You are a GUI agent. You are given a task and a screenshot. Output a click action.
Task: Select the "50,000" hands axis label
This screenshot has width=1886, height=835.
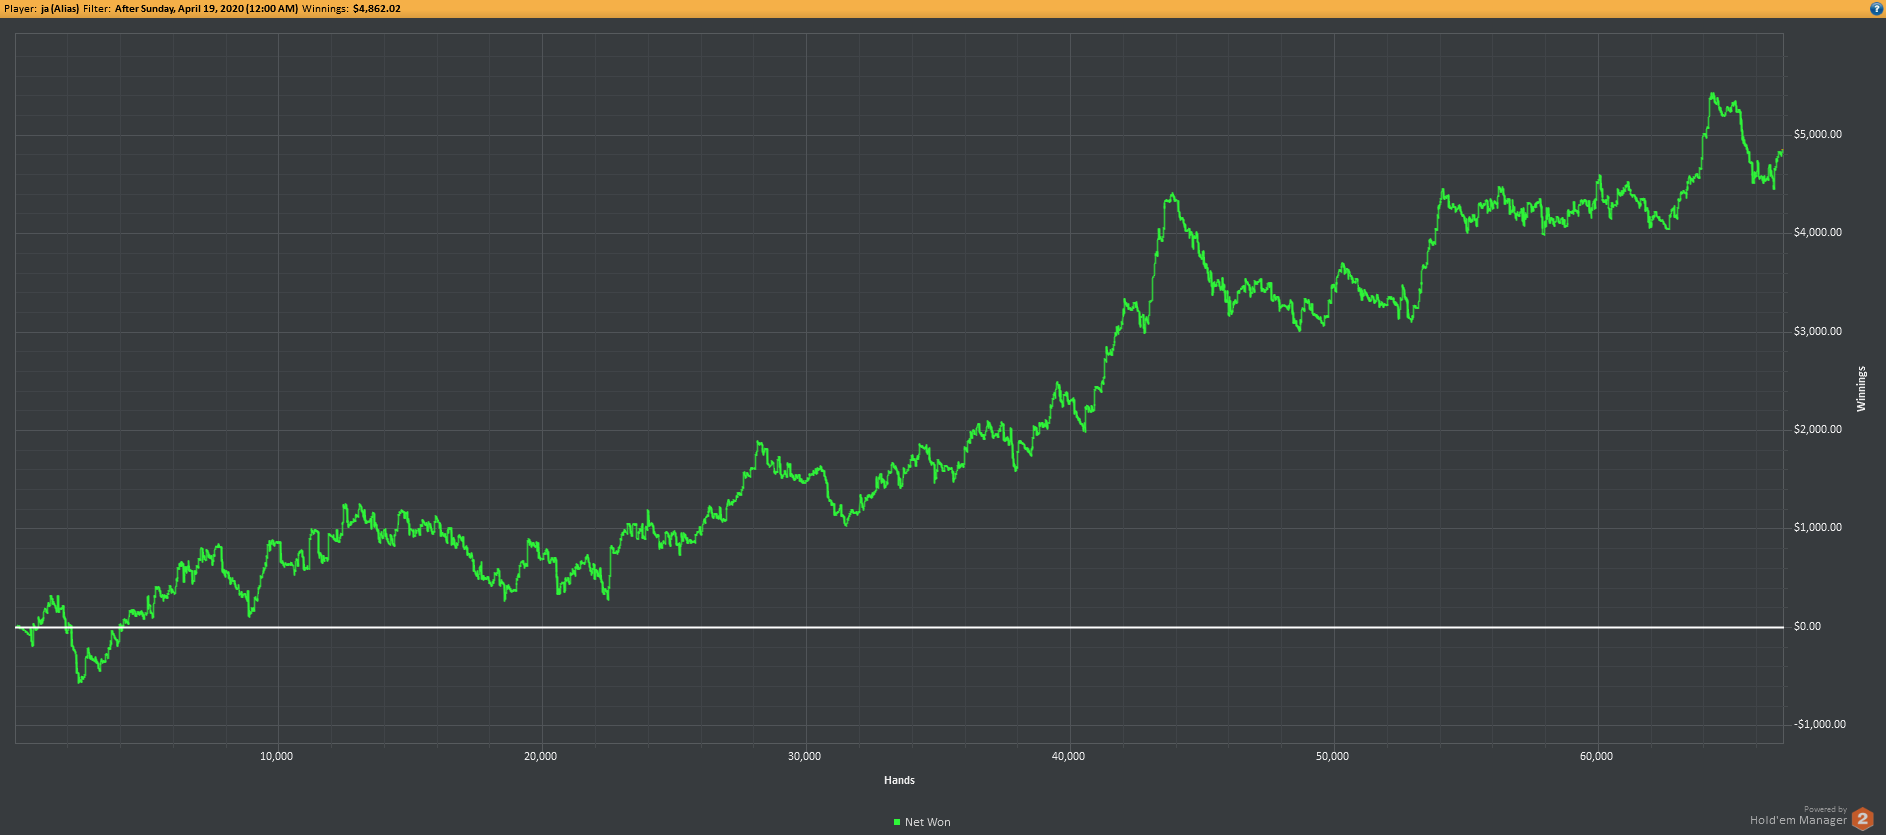coord(1333,756)
